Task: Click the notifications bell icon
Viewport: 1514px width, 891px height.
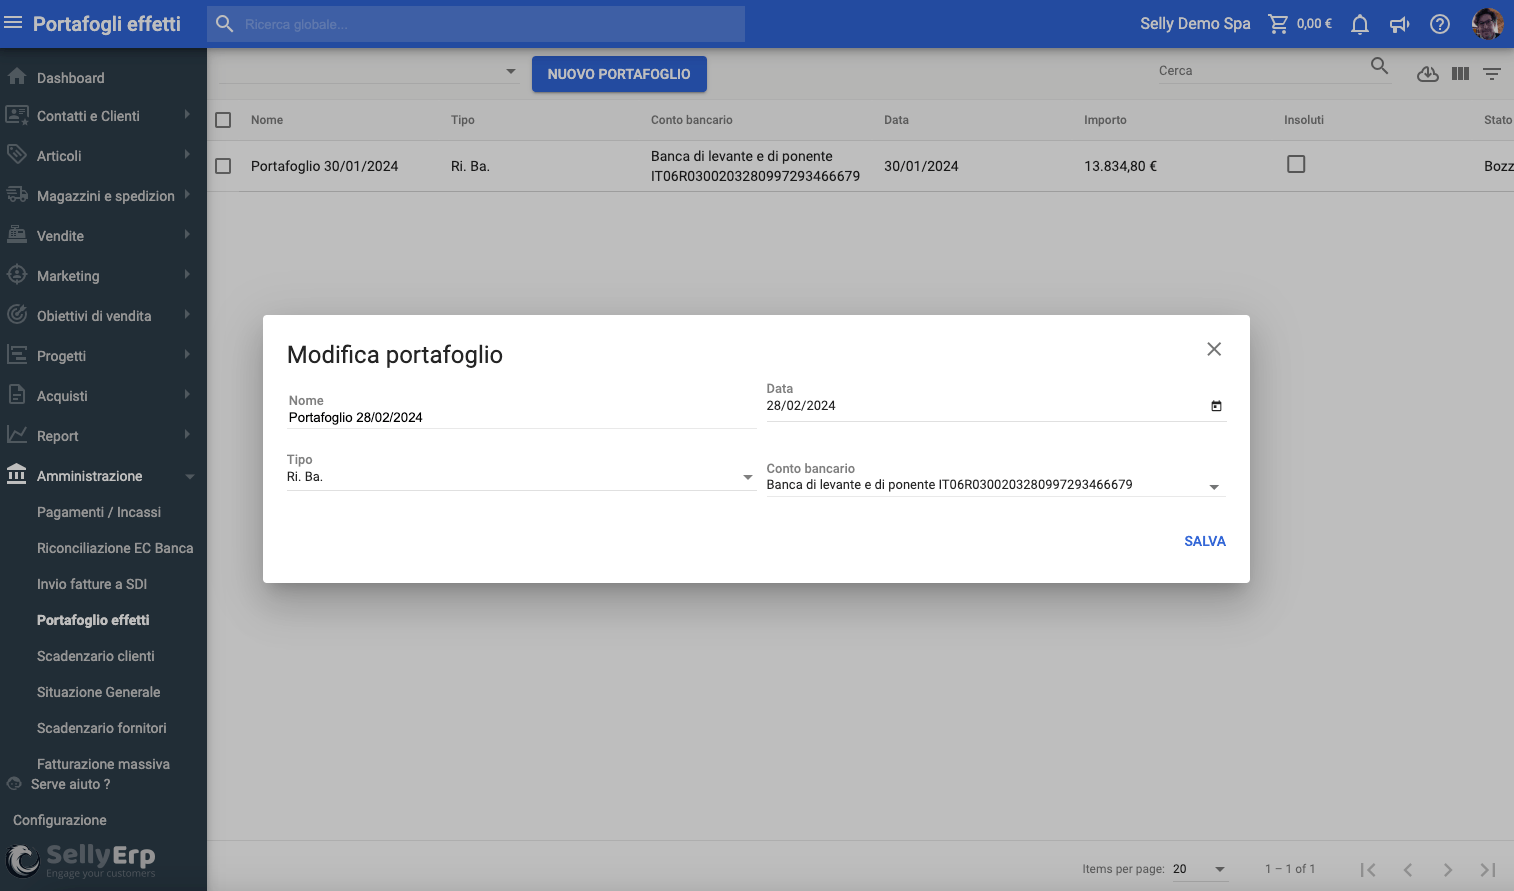Action: pyautogui.click(x=1359, y=24)
